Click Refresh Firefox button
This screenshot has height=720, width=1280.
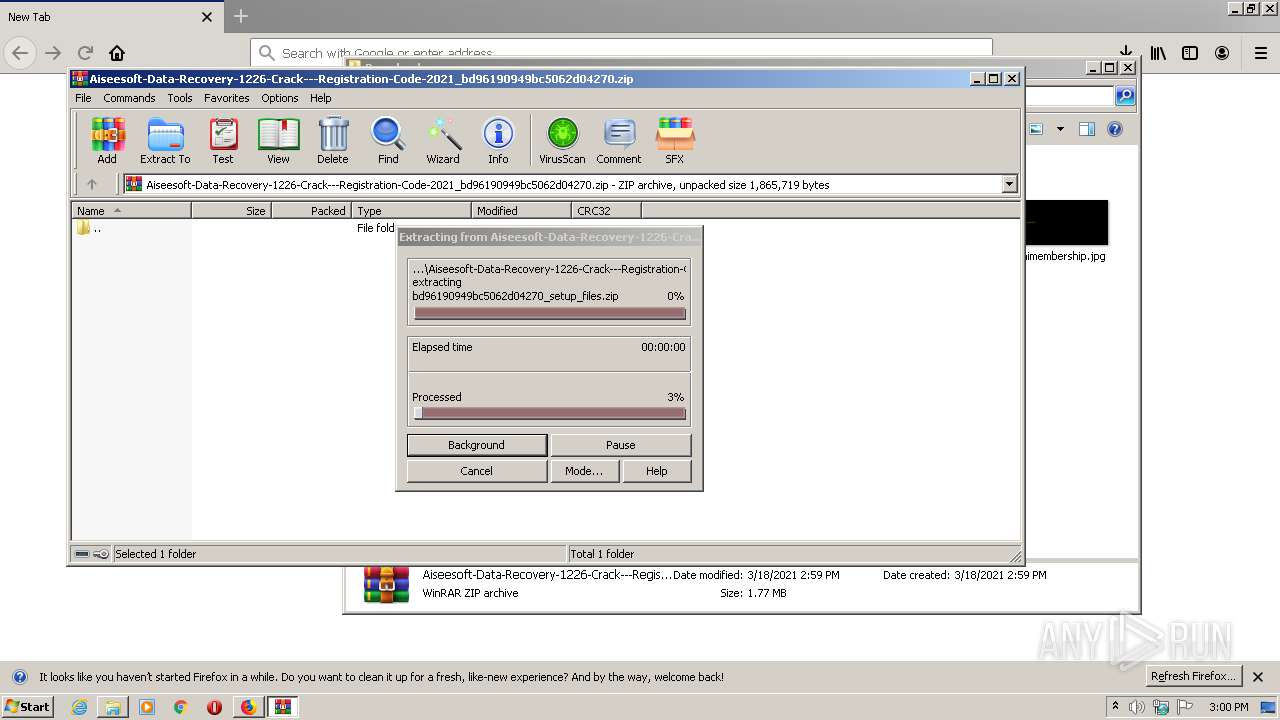pyautogui.click(x=1193, y=676)
